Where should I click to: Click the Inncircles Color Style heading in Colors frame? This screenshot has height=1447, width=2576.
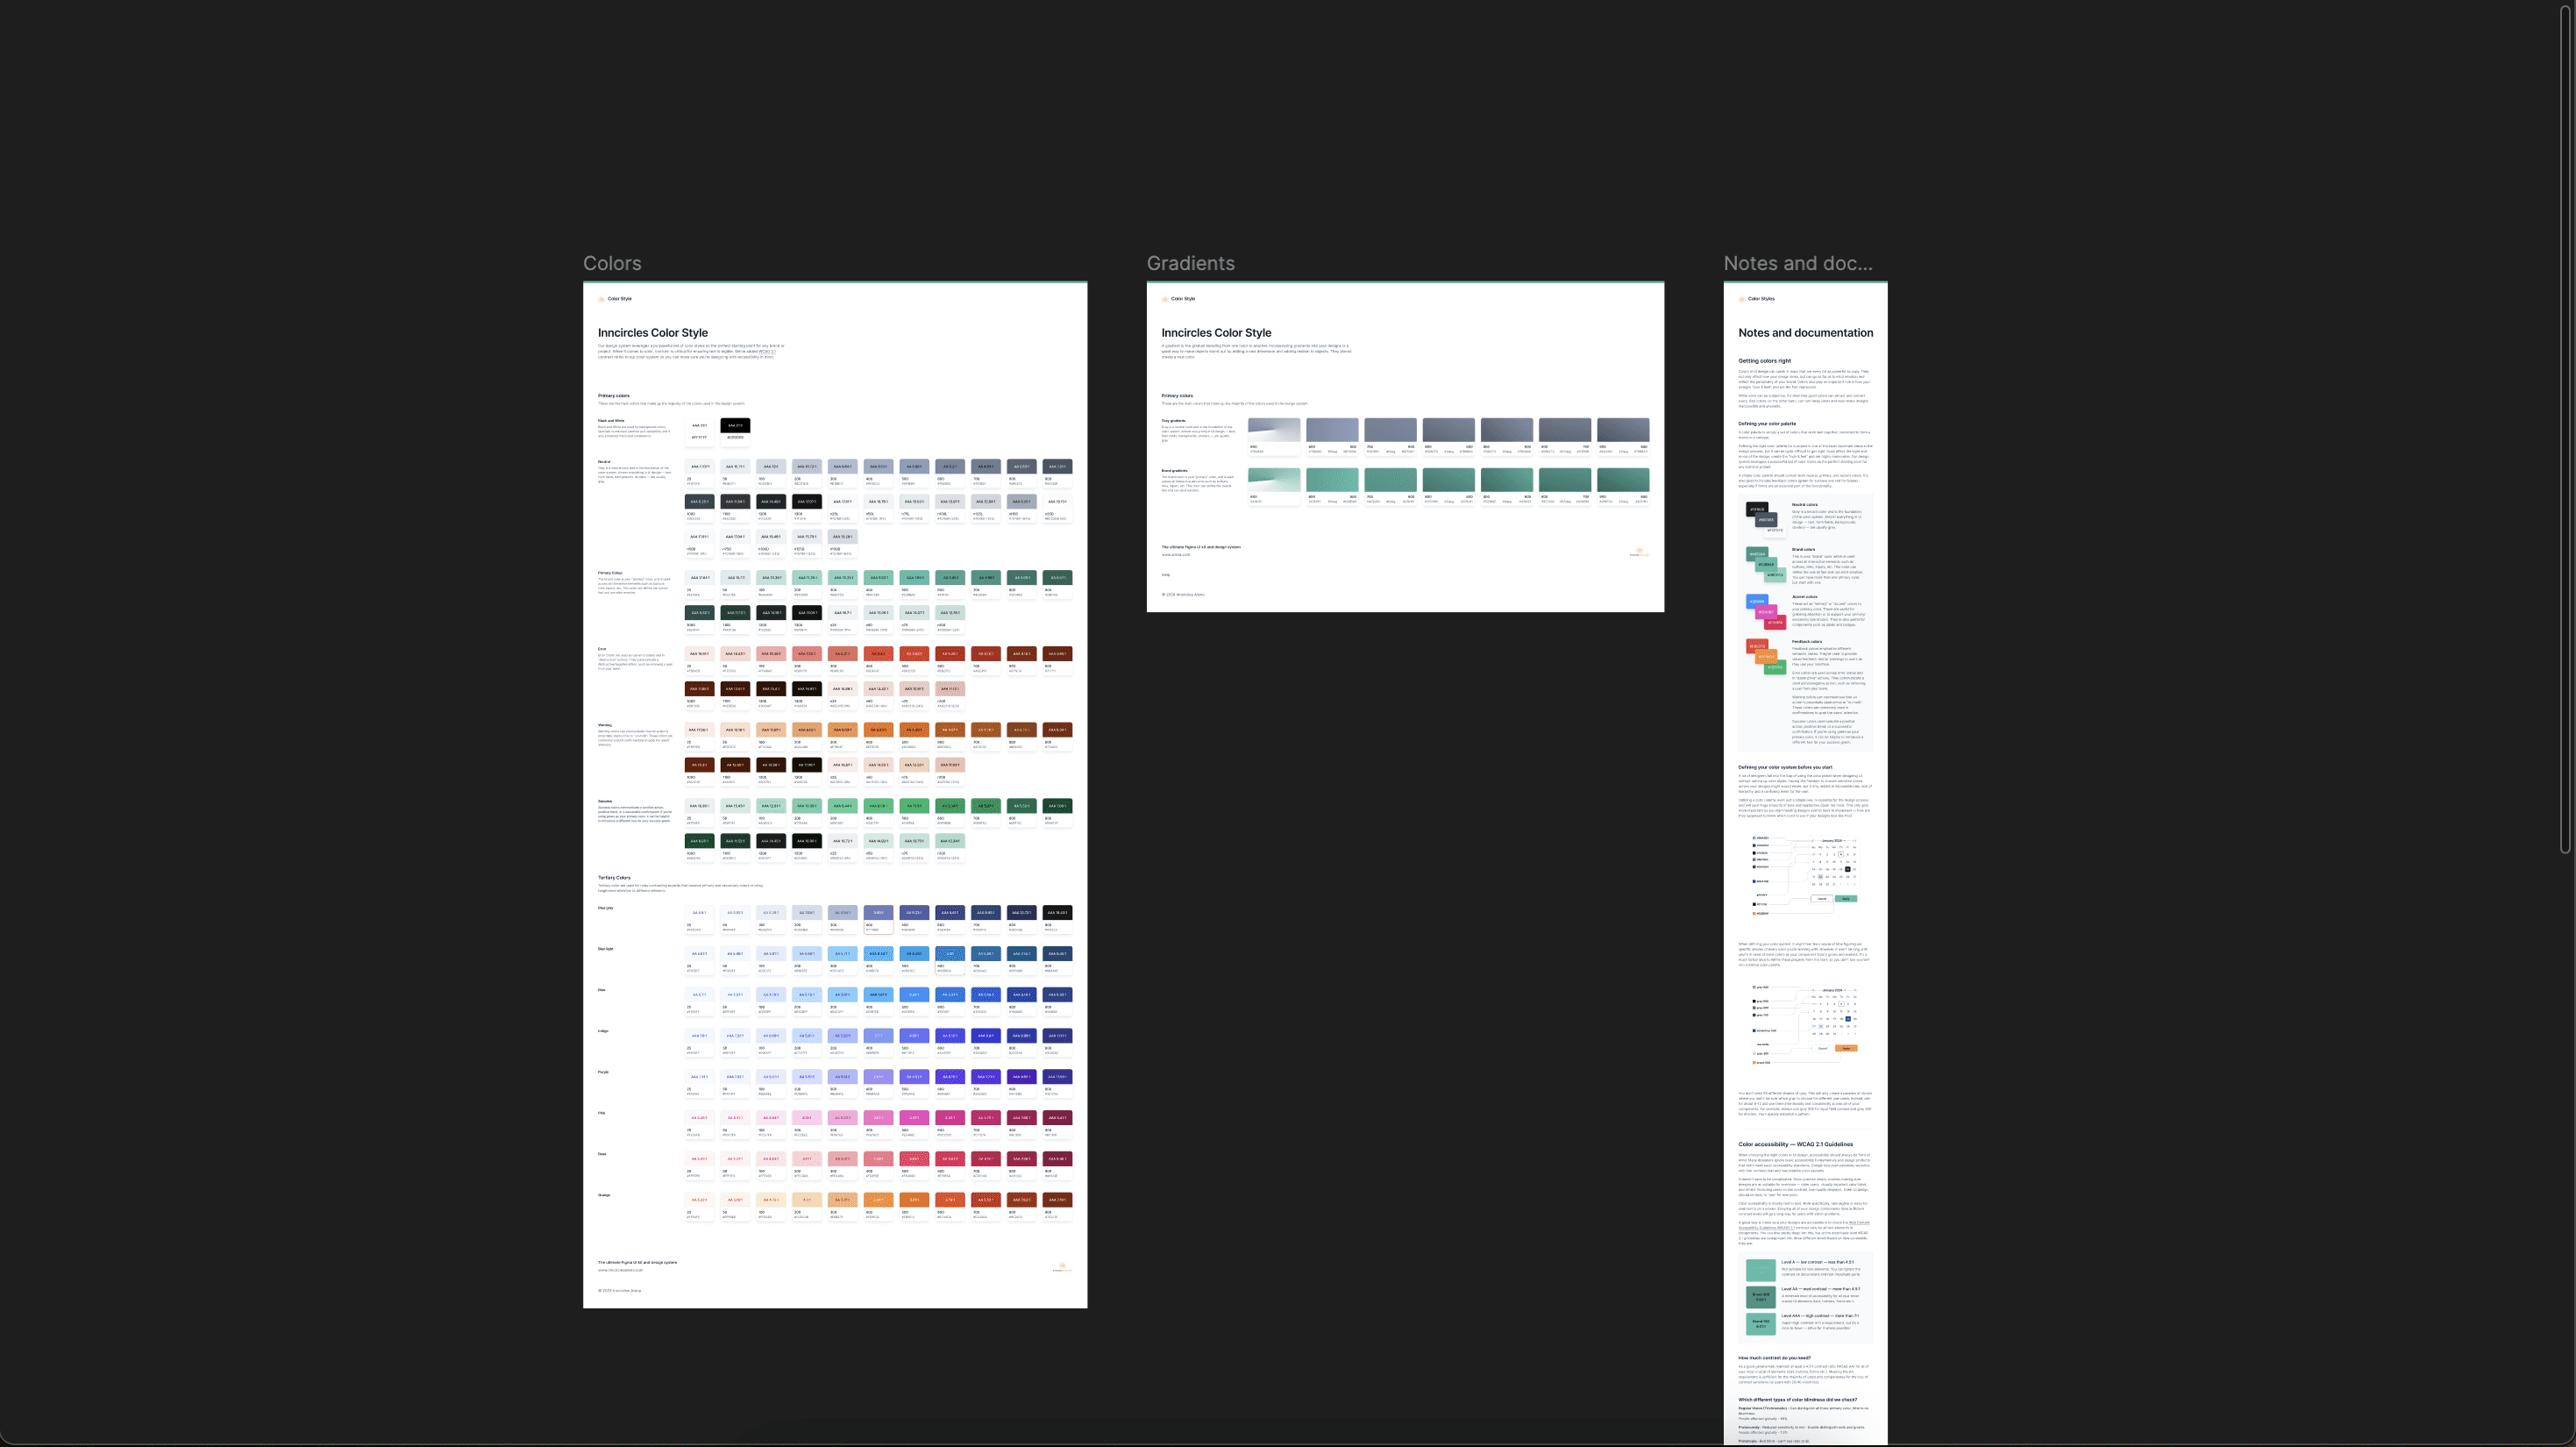[x=652, y=333]
